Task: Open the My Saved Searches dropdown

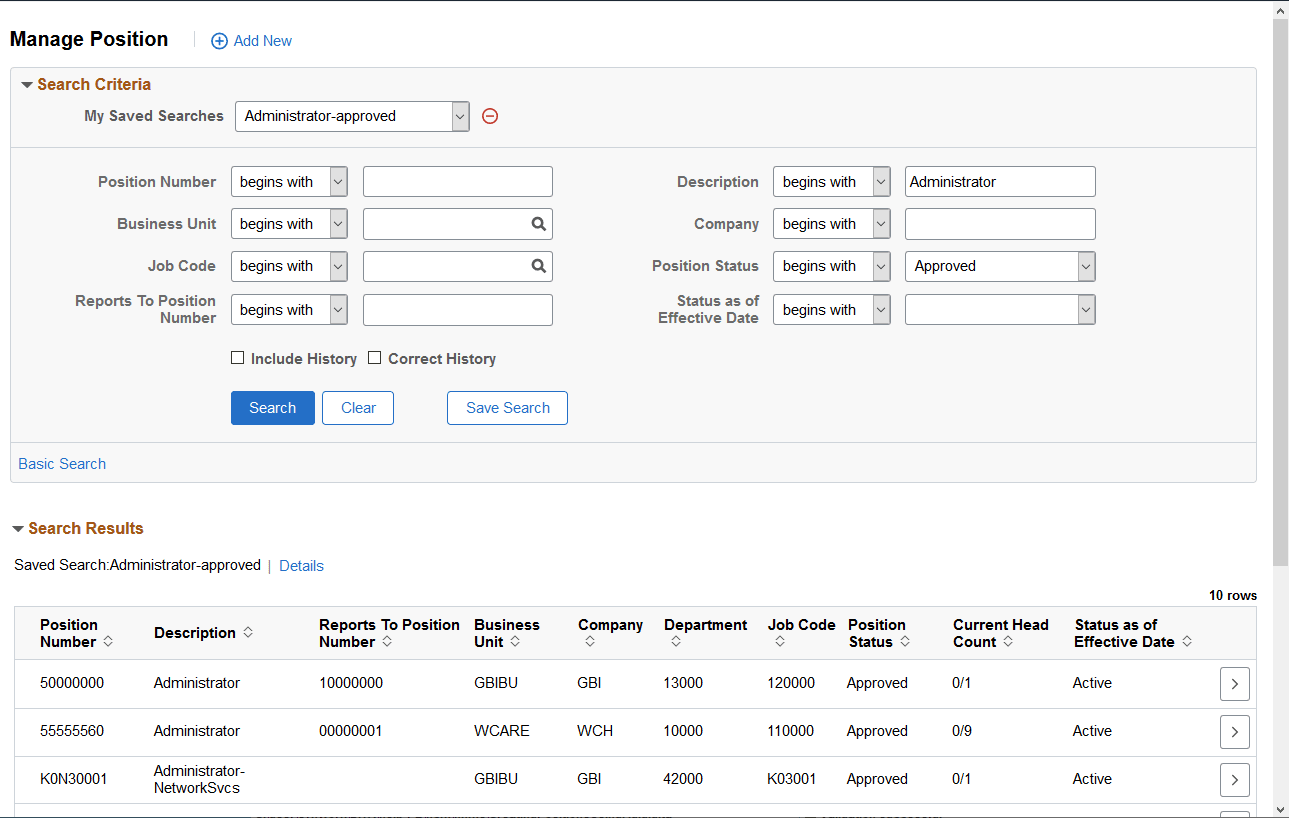Action: [460, 116]
